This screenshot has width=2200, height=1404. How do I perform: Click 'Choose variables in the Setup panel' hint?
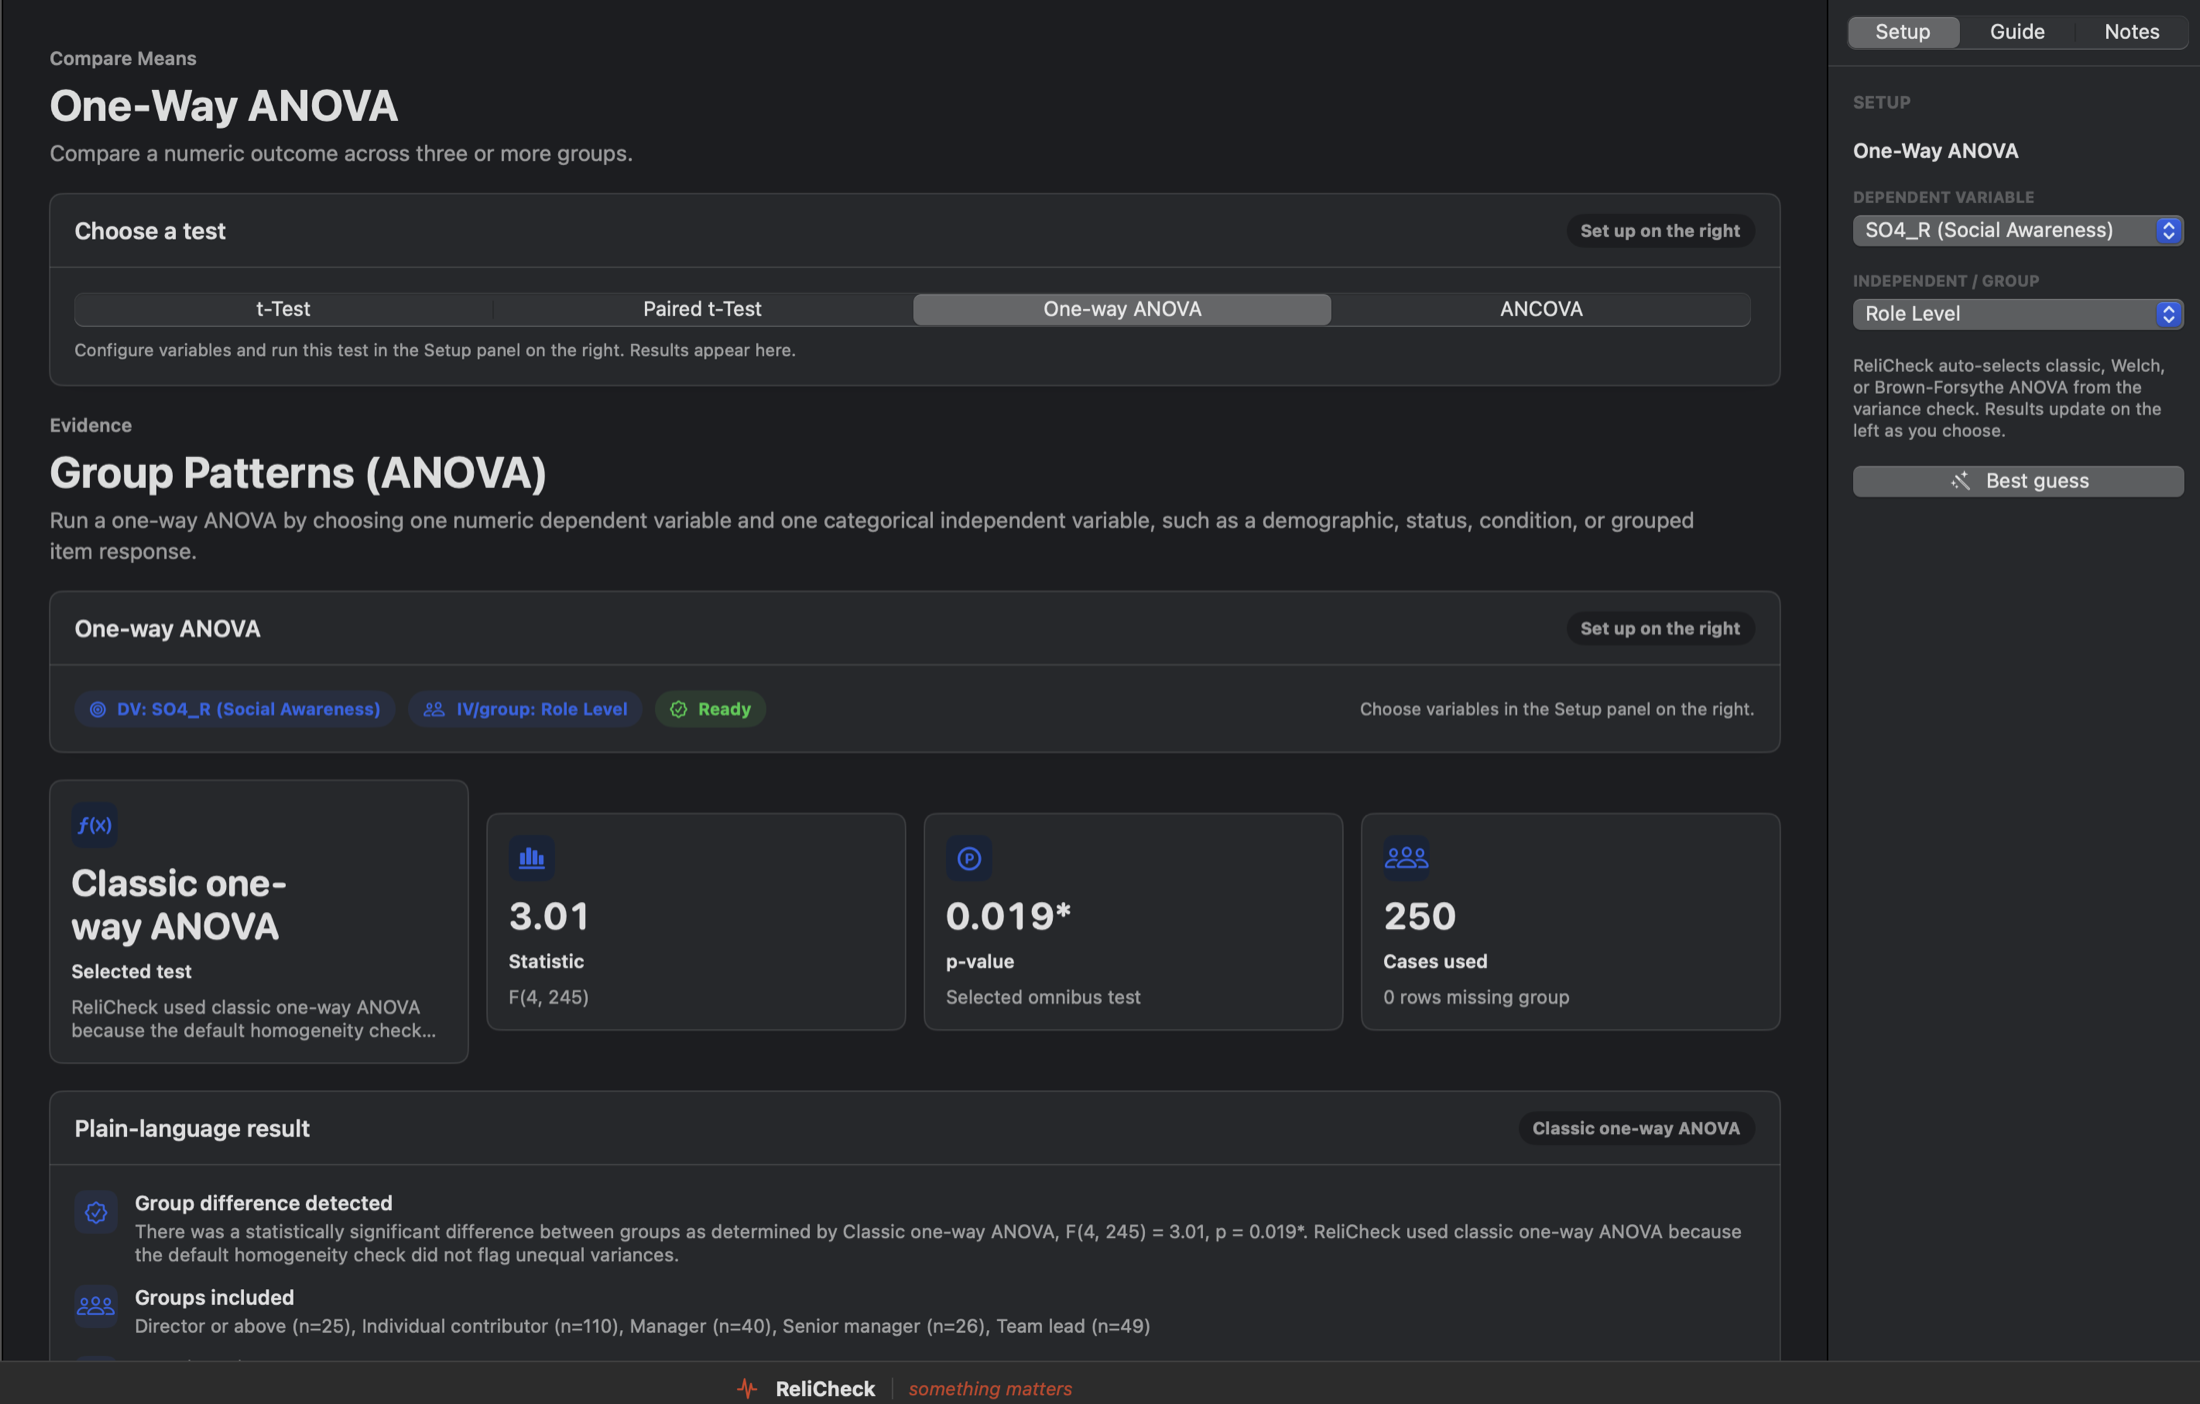[1557, 709]
